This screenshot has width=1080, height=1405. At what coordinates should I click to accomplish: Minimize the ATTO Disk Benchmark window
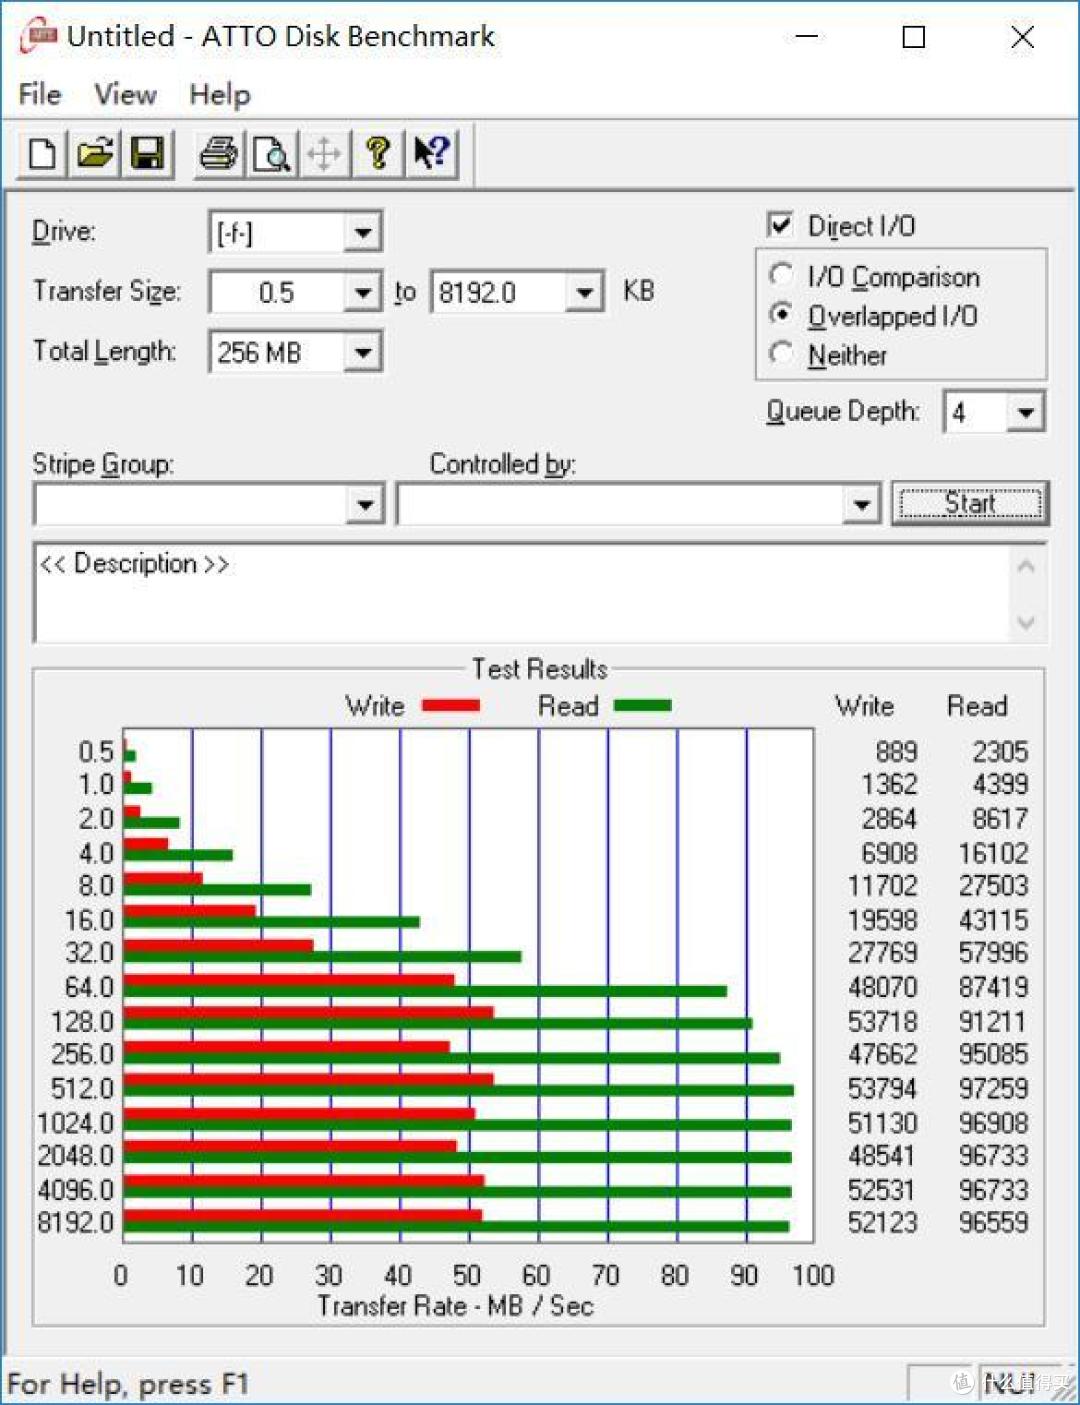[x=807, y=37]
